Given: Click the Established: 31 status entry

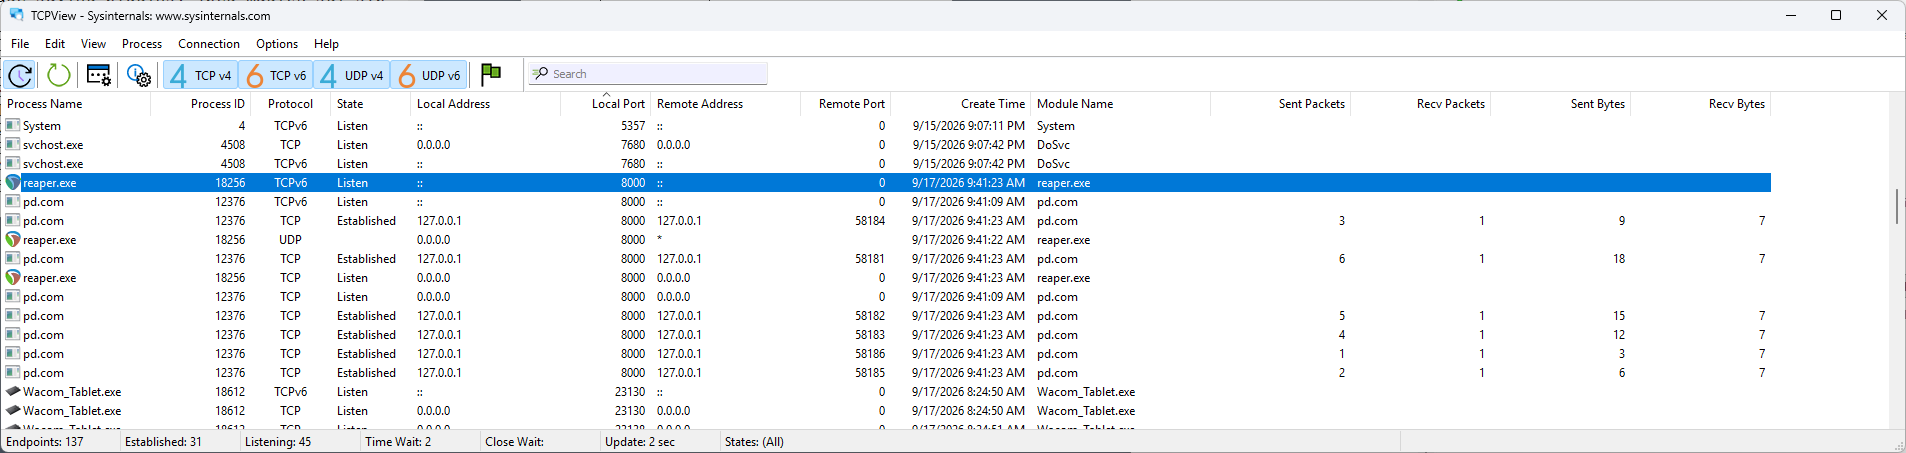Looking at the screenshot, I should [163, 442].
